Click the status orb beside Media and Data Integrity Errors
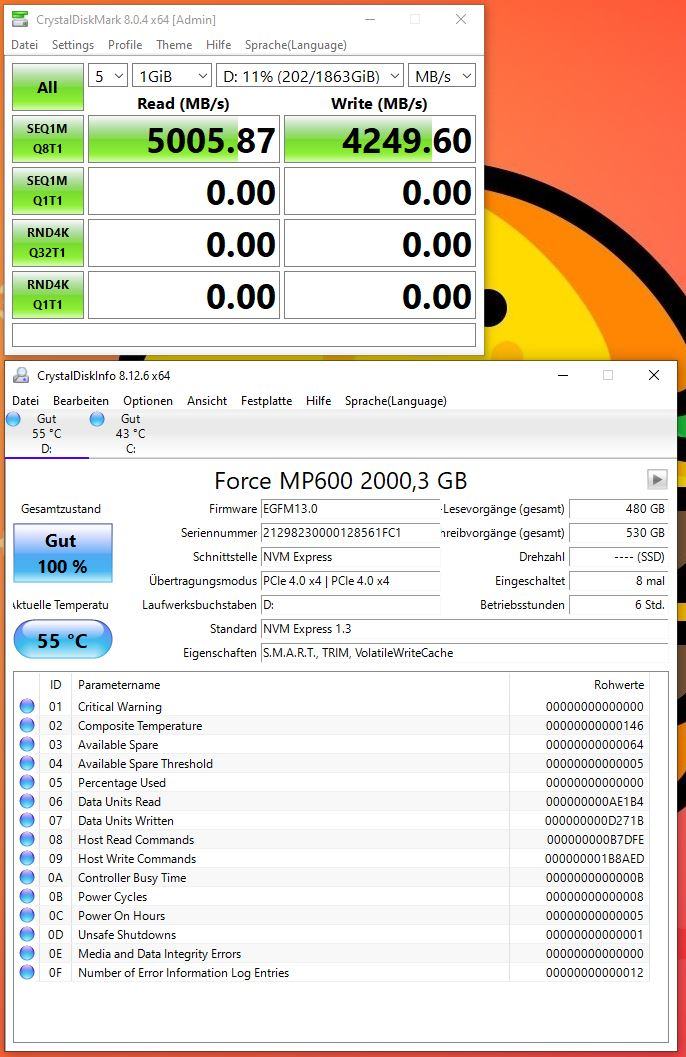686x1057 pixels. (27, 953)
